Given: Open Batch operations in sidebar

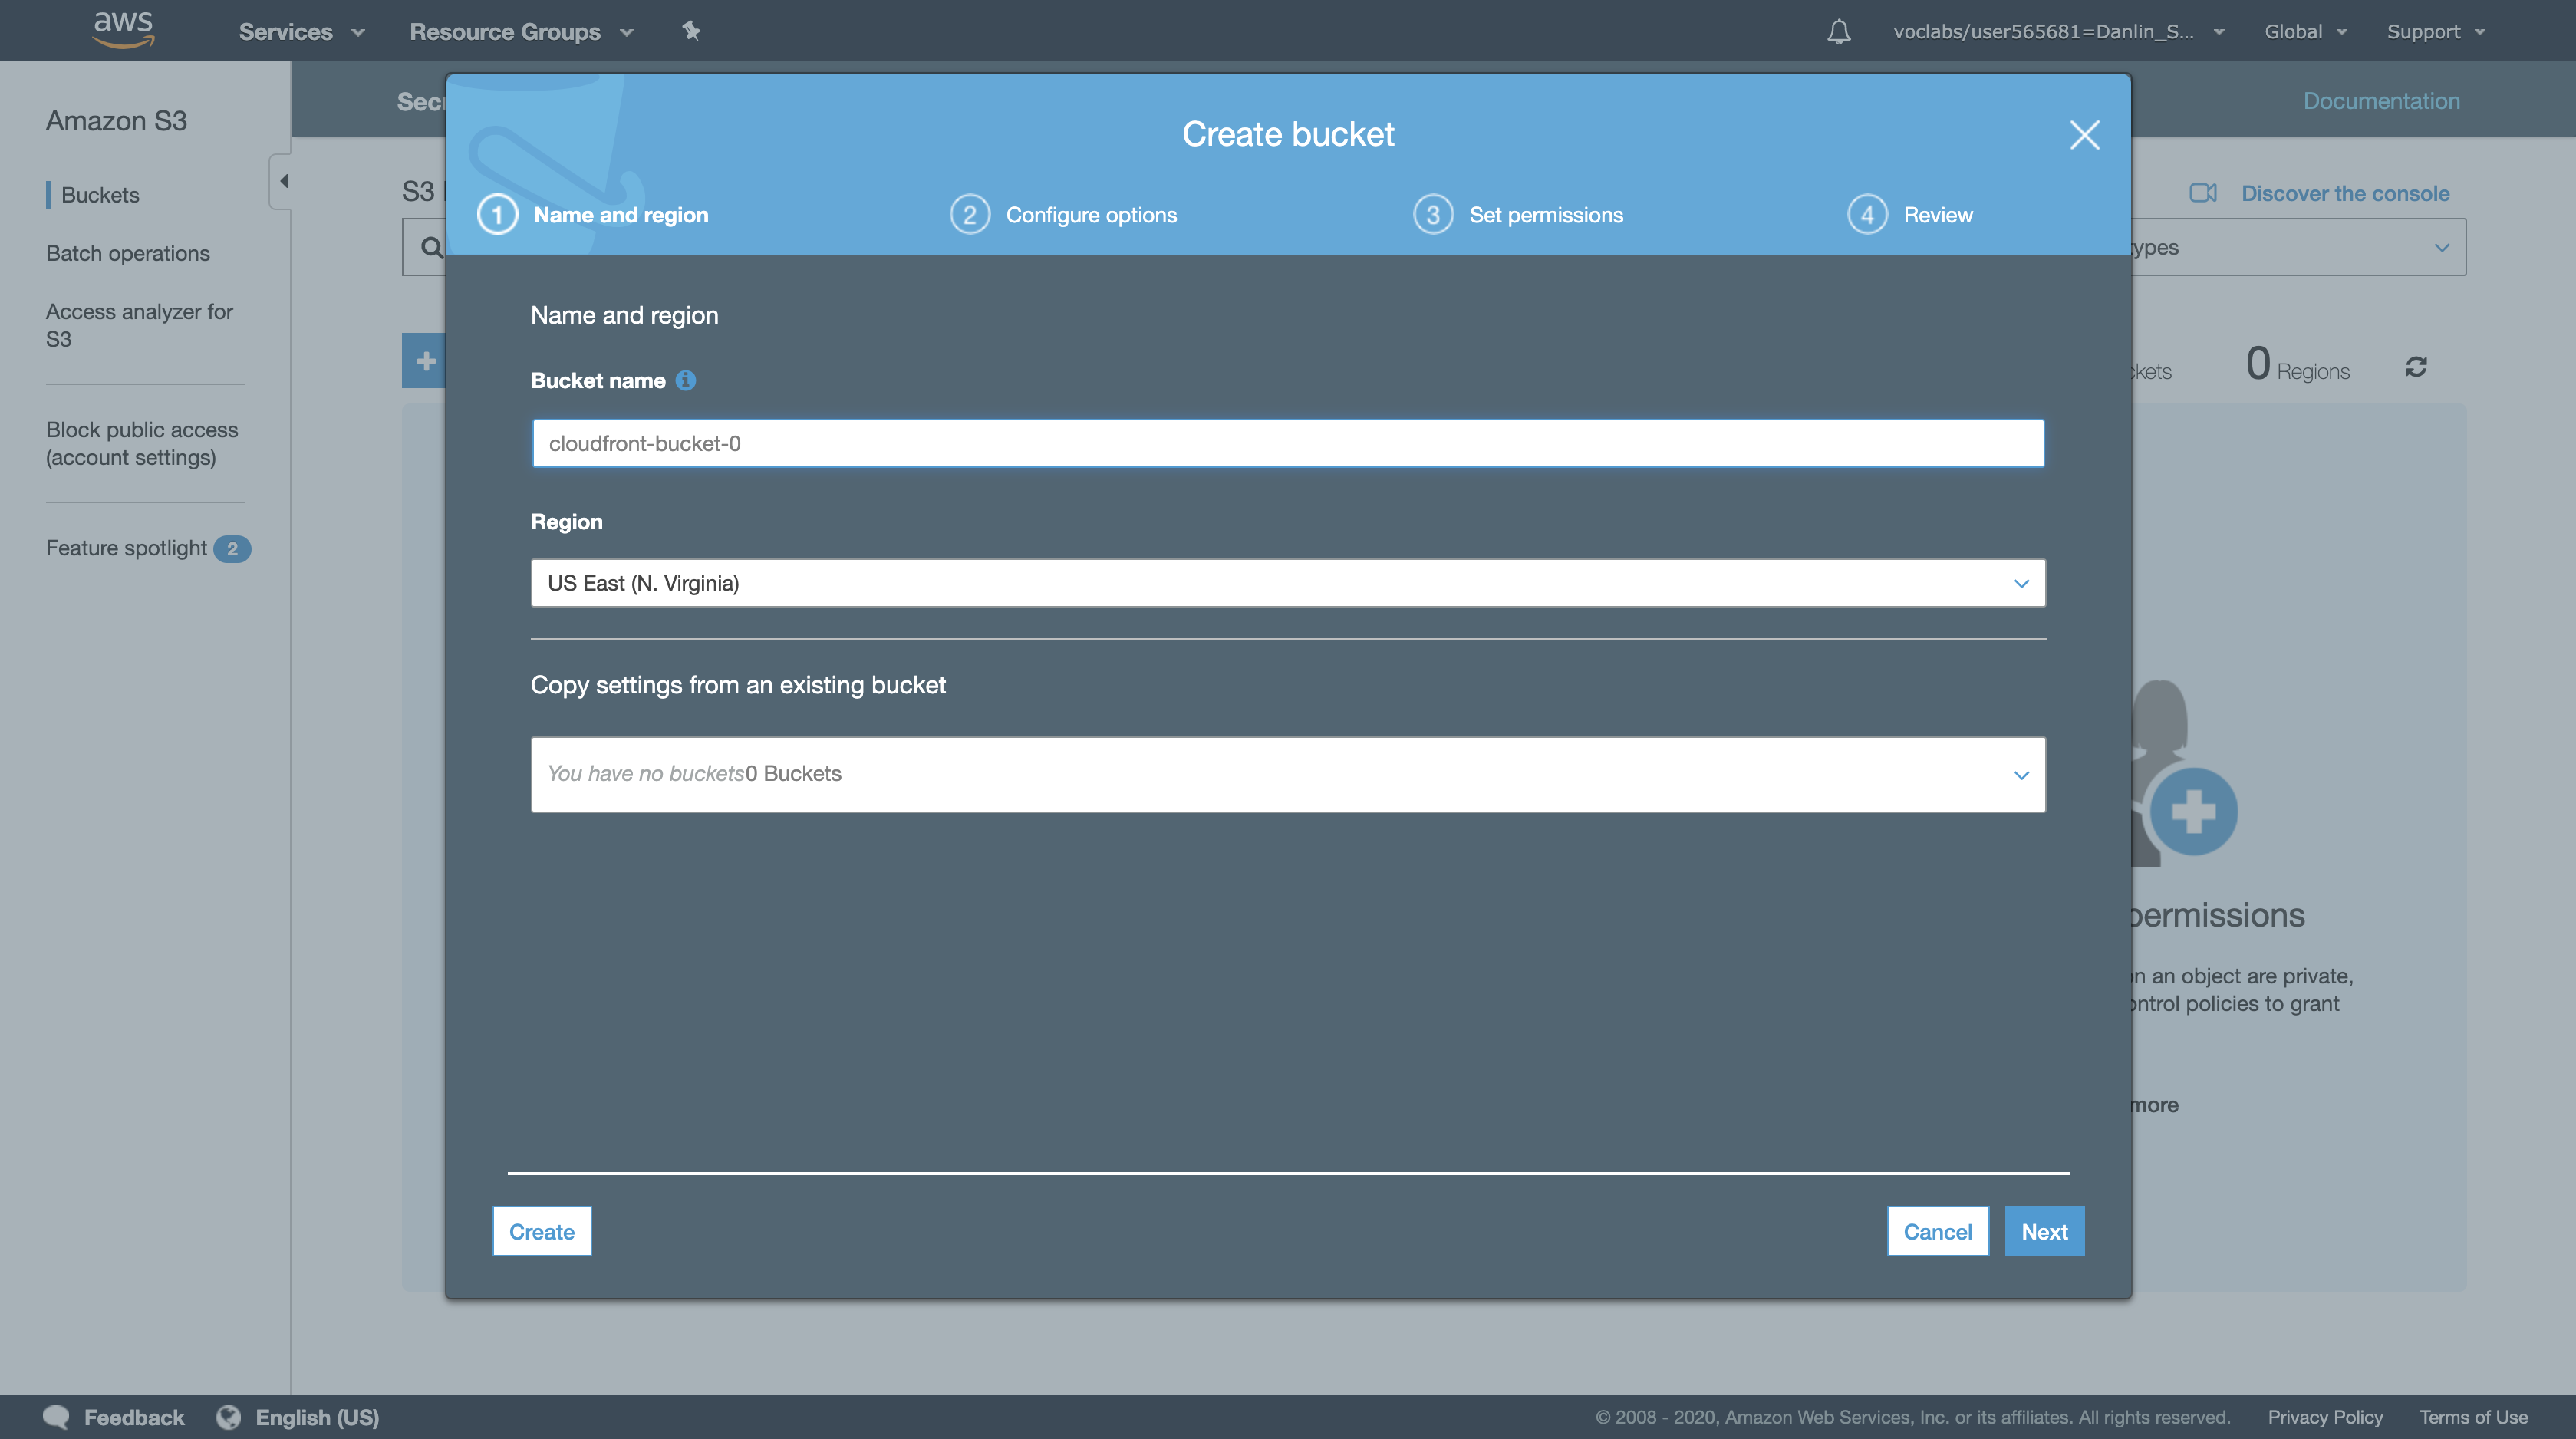Looking at the screenshot, I should click(128, 253).
